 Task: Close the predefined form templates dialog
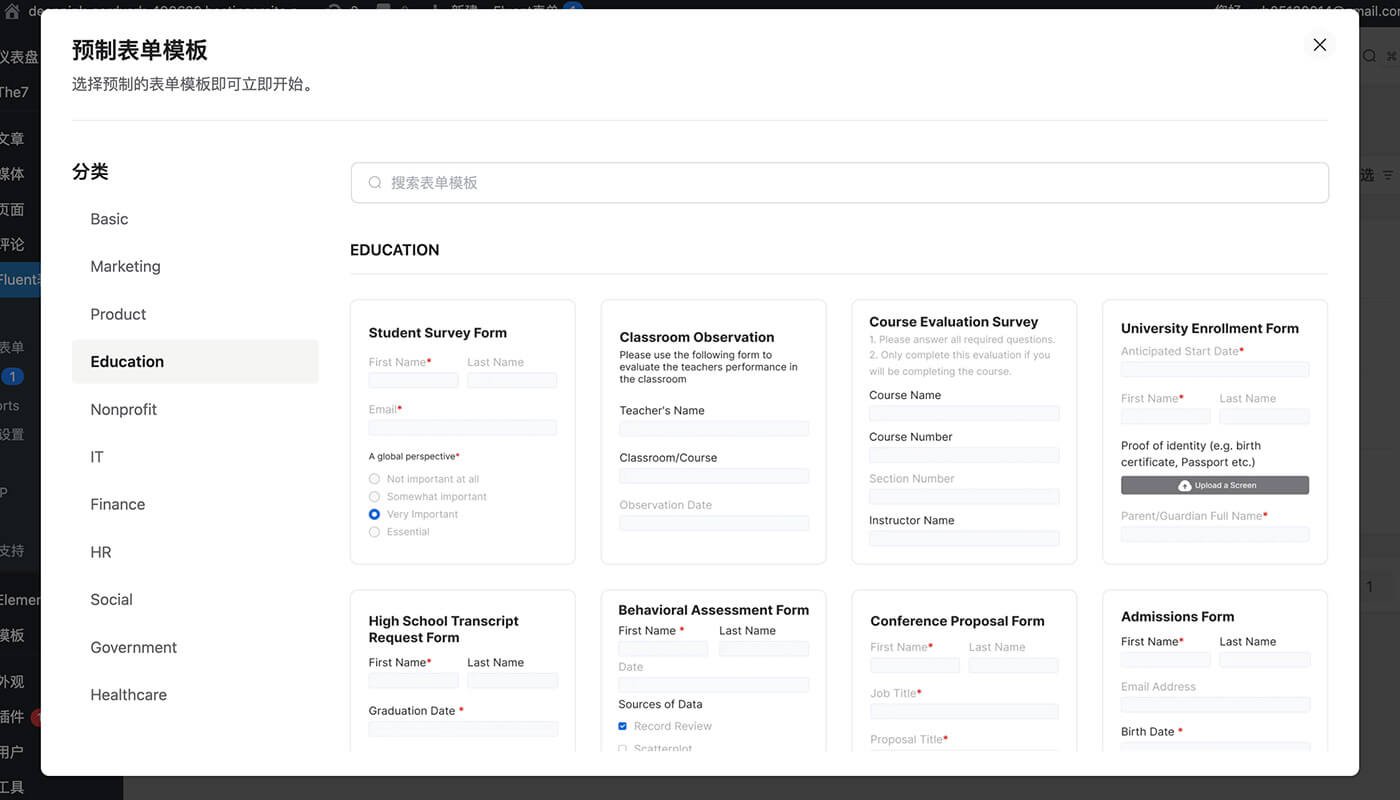coord(1319,45)
